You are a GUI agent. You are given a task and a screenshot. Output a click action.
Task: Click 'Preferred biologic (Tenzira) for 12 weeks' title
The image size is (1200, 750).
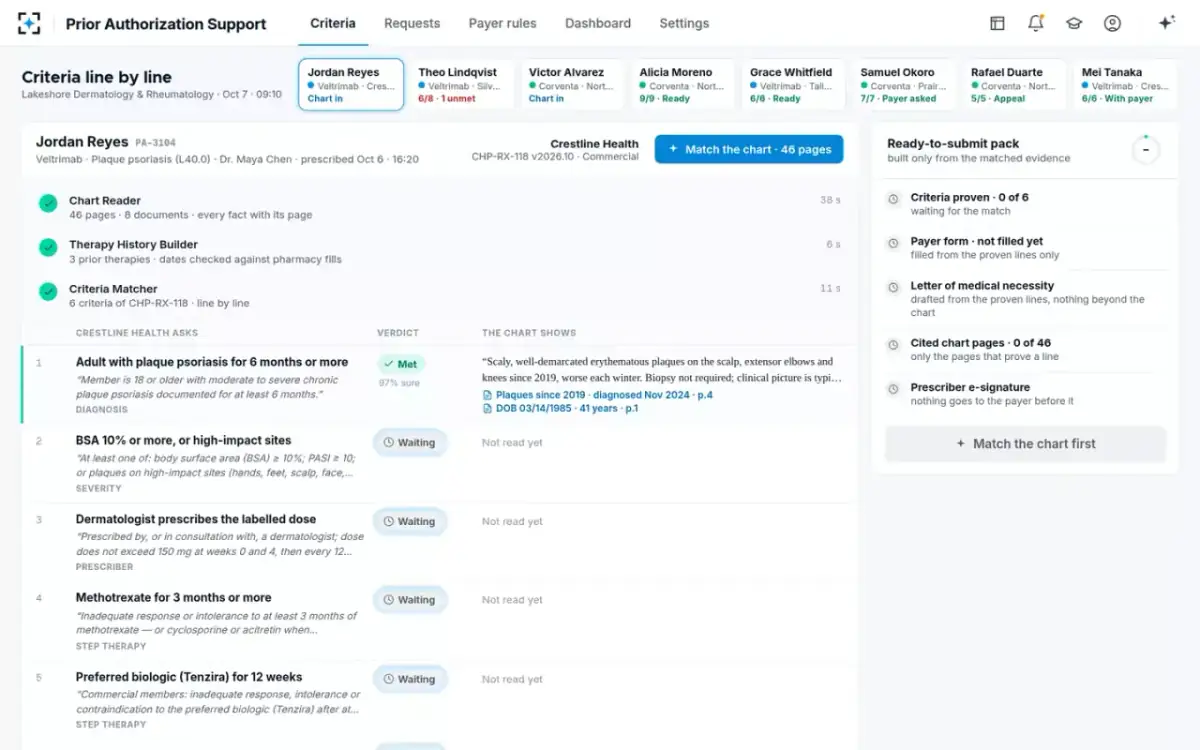pos(189,677)
